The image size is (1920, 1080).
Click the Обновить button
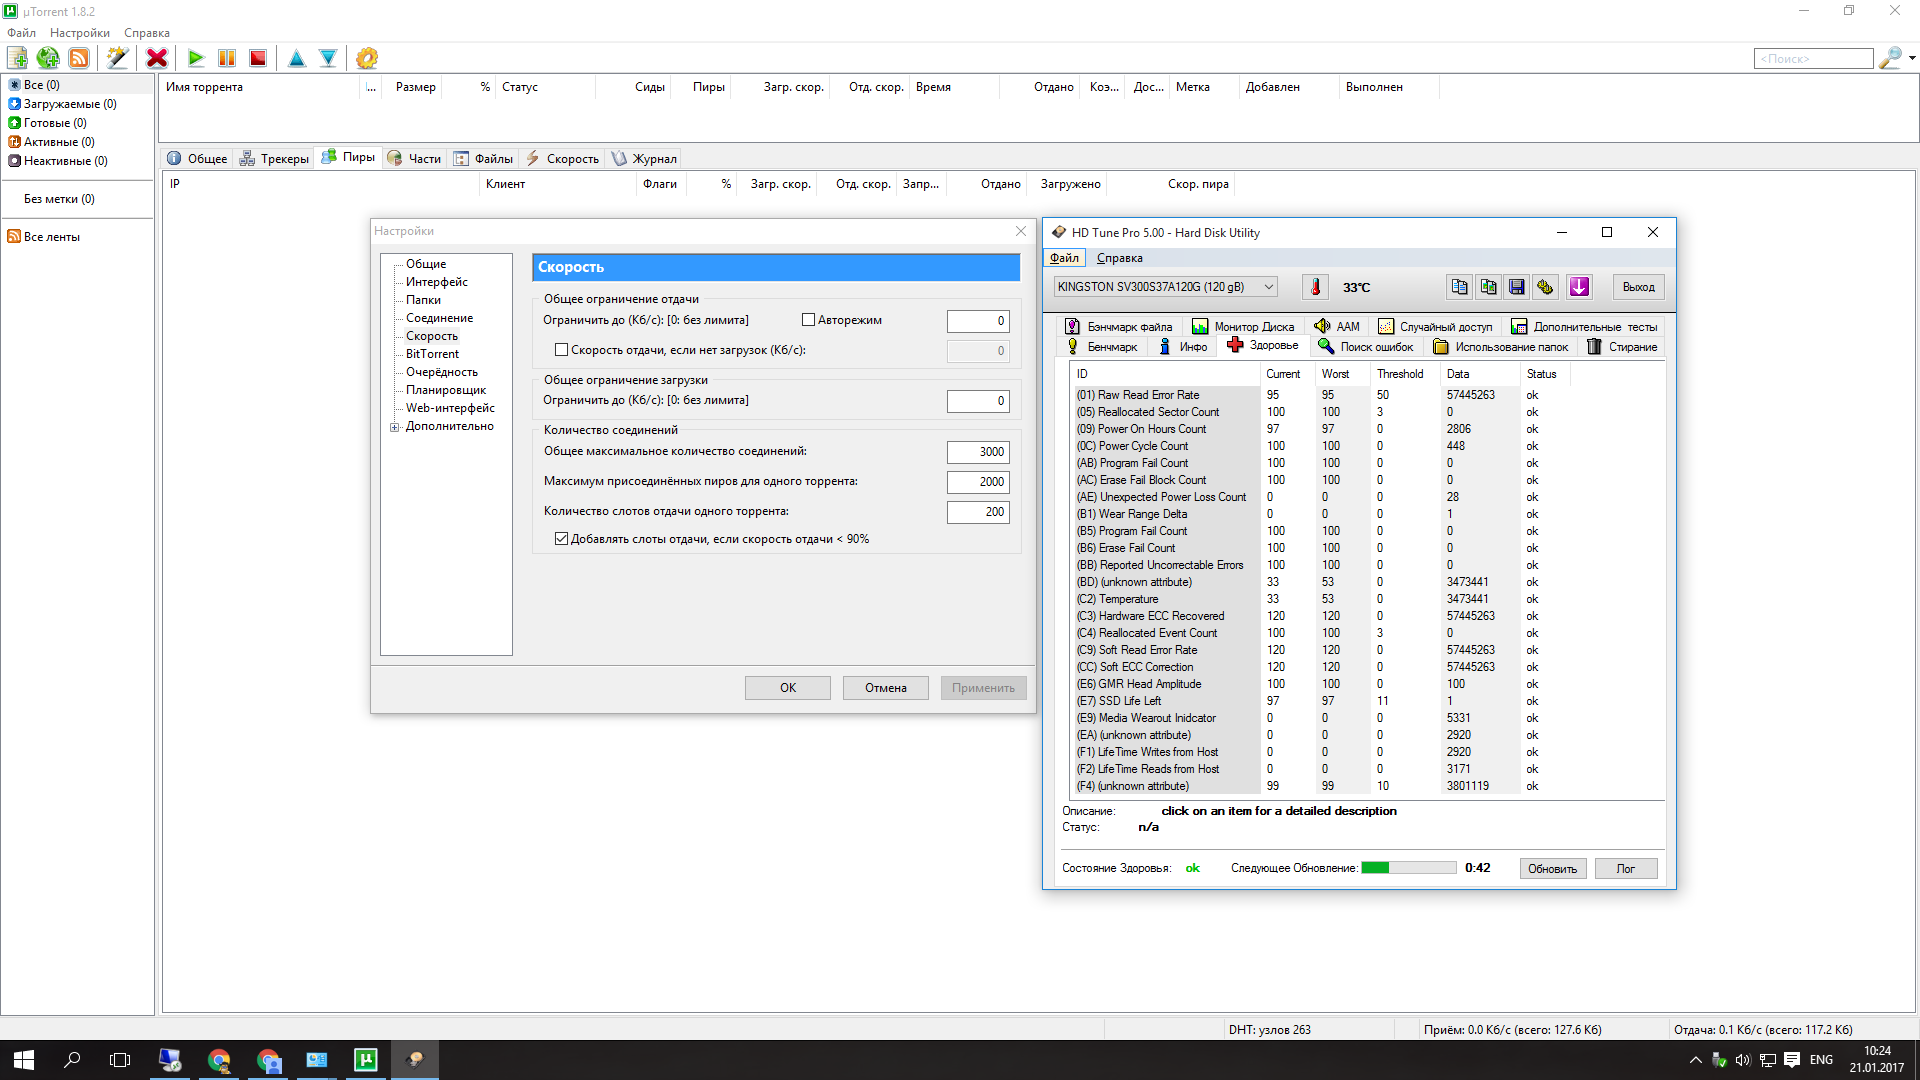[x=1552, y=869]
